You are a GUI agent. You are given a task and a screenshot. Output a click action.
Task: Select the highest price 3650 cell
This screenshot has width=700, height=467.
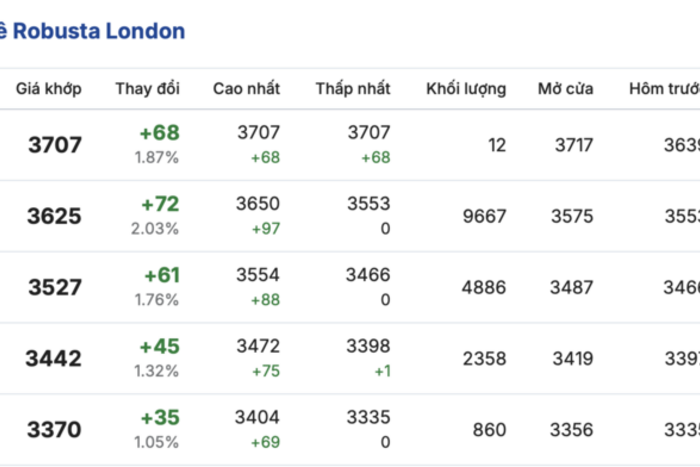258,204
